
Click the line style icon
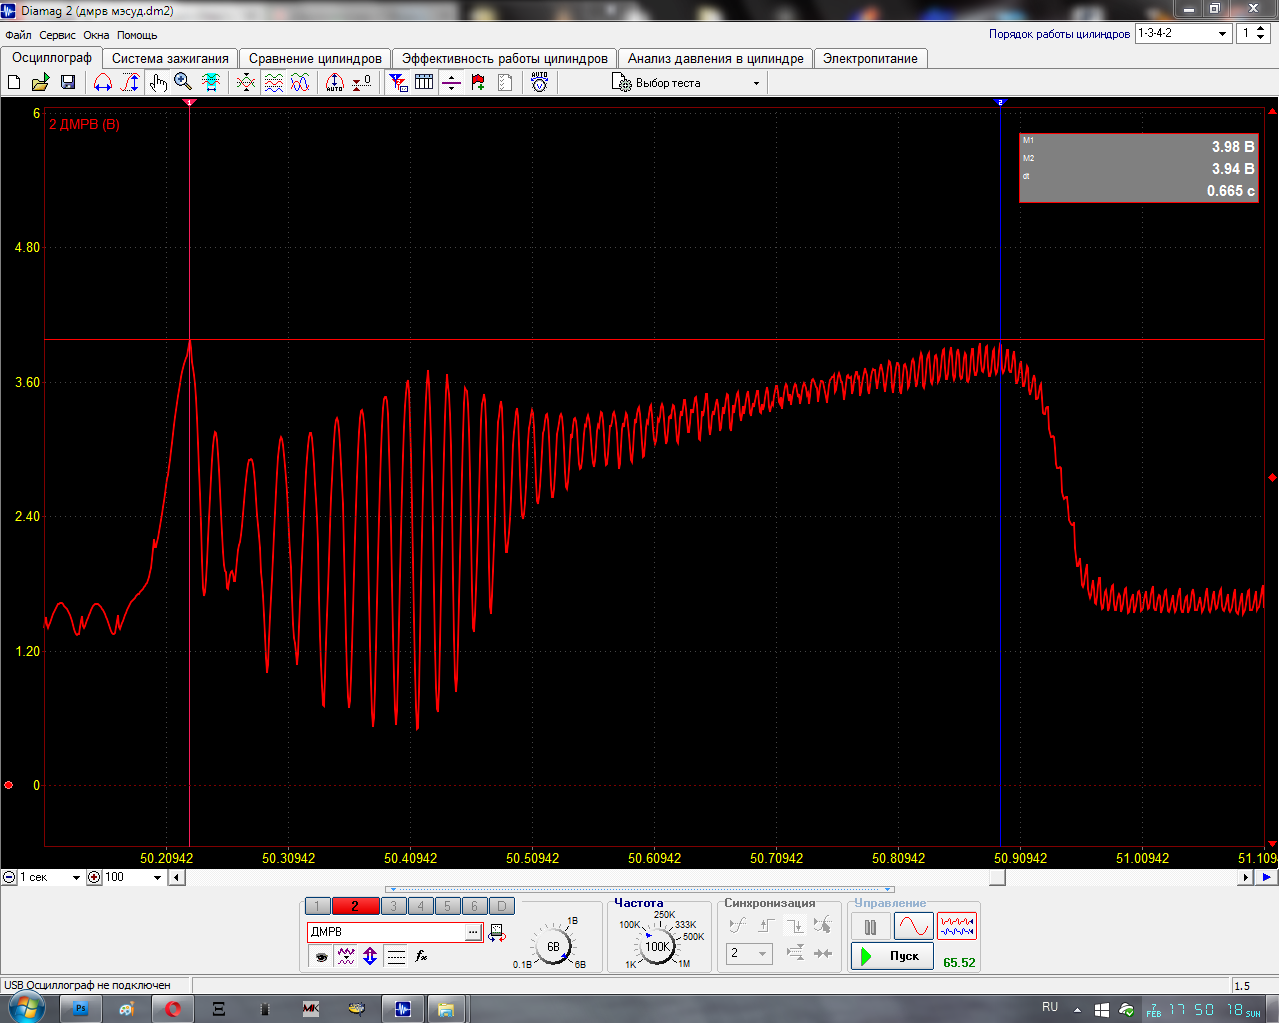pyautogui.click(x=396, y=957)
